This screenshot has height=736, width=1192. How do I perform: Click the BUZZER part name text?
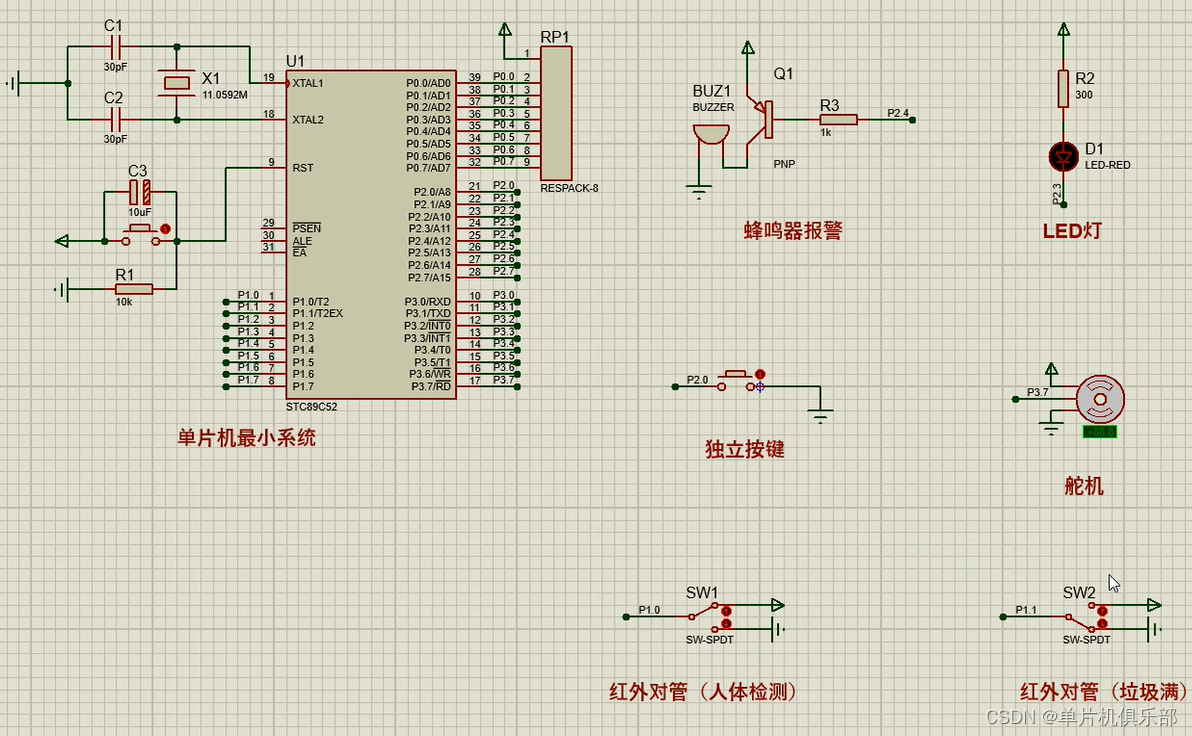coord(713,107)
